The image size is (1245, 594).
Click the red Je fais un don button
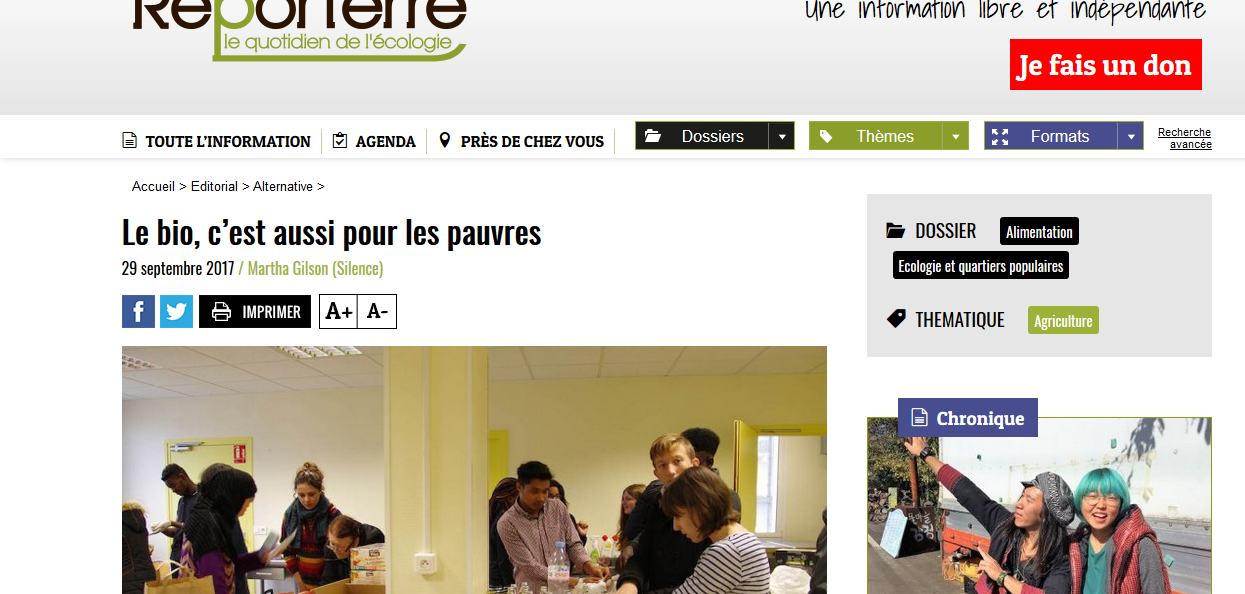pos(1105,65)
